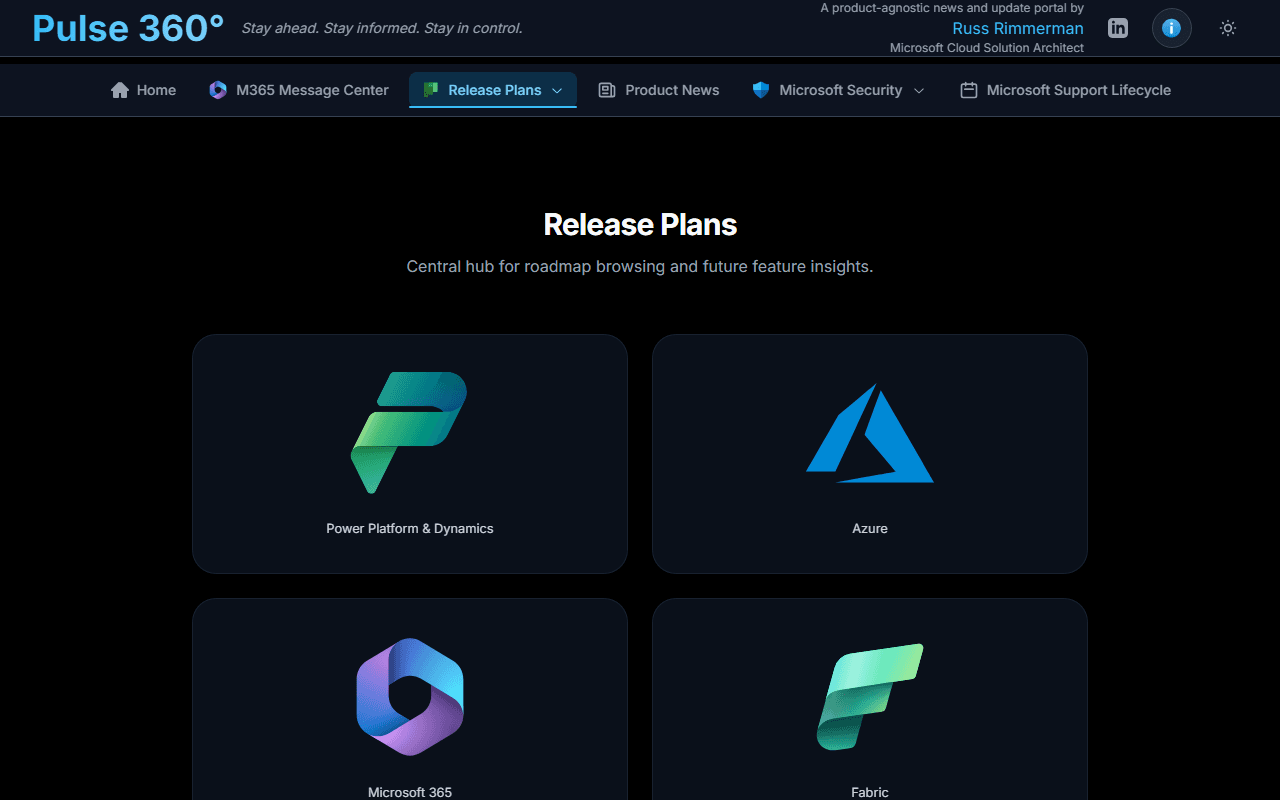
Task: Expand the Release Plans dropdown chevron
Action: coord(557,91)
